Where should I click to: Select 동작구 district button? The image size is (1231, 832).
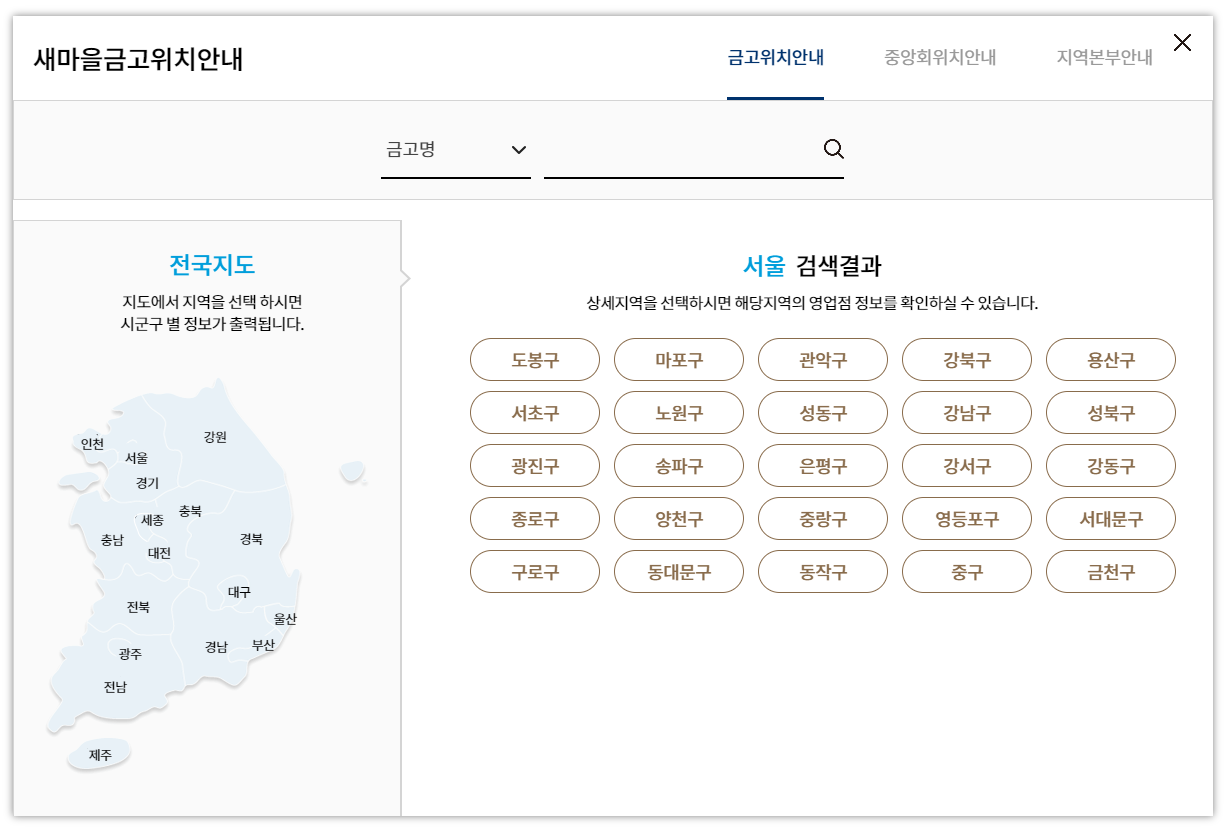(823, 572)
